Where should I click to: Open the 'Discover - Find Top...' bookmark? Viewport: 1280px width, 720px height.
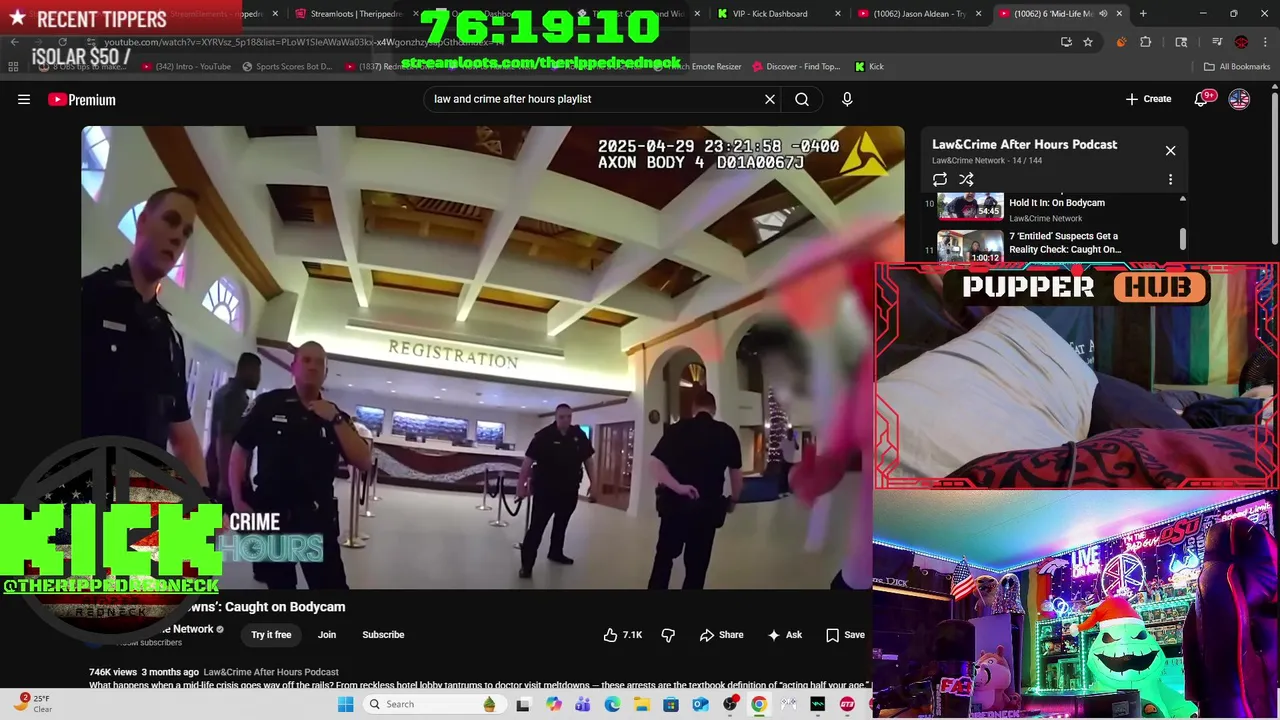tap(795, 67)
